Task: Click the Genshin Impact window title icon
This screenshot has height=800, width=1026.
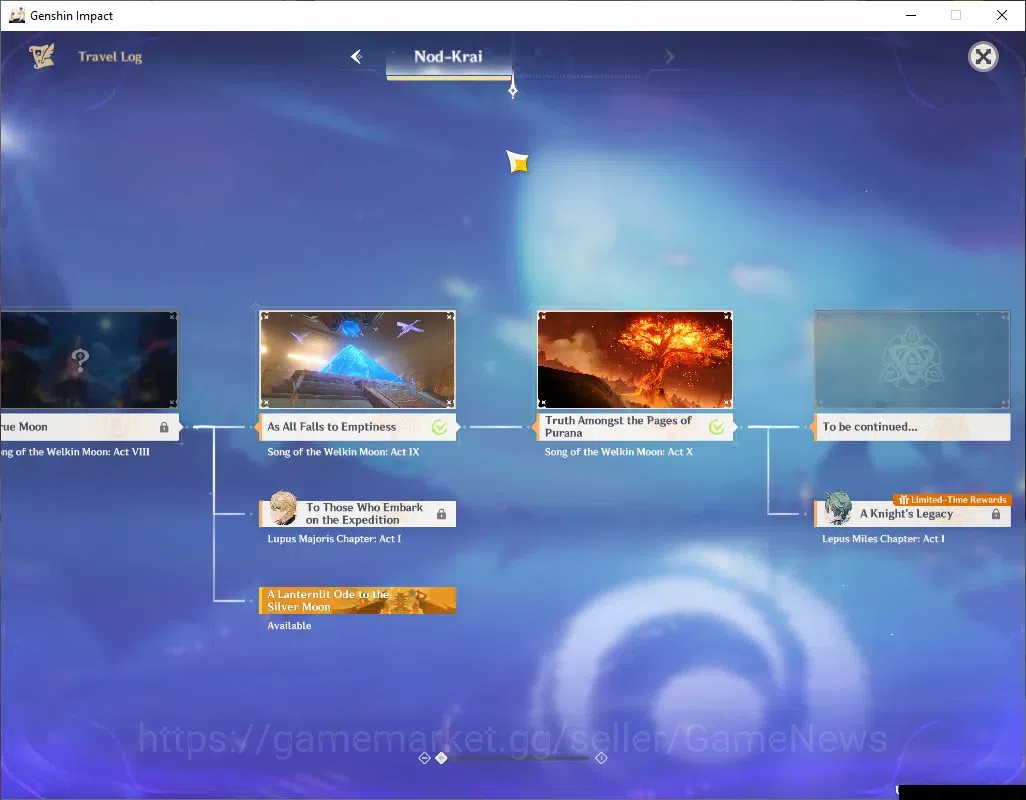Action: click(16, 15)
